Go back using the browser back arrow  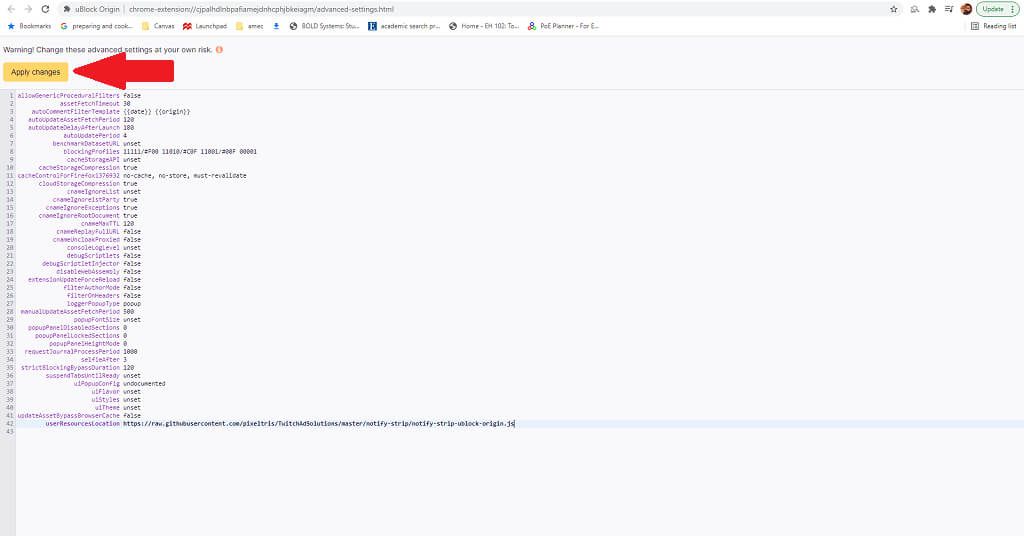[11, 9]
